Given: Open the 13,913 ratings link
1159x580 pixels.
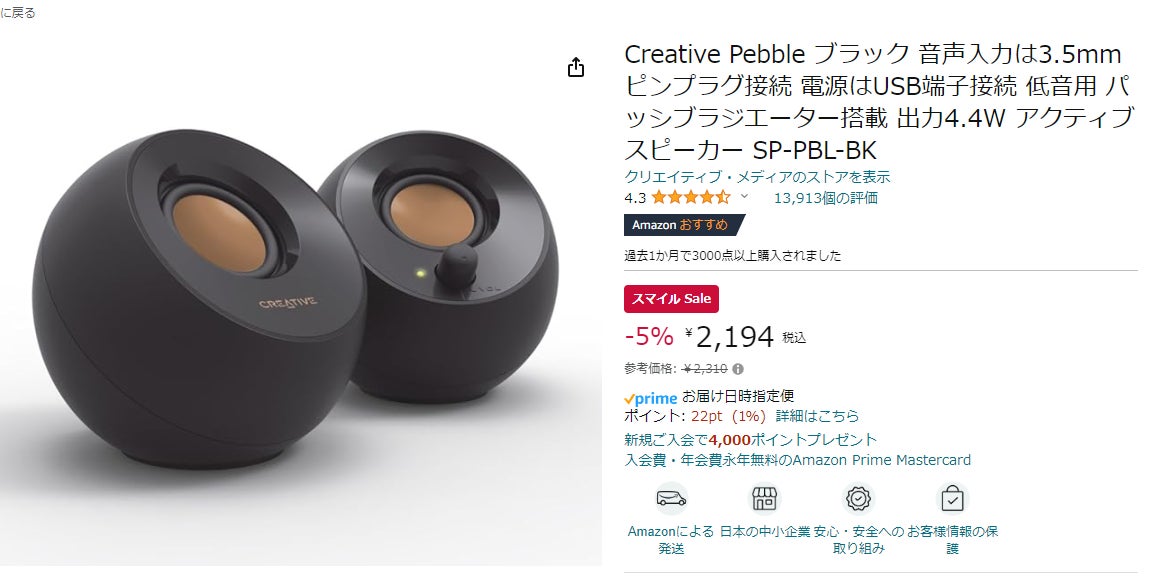Looking at the screenshot, I should coord(826,197).
